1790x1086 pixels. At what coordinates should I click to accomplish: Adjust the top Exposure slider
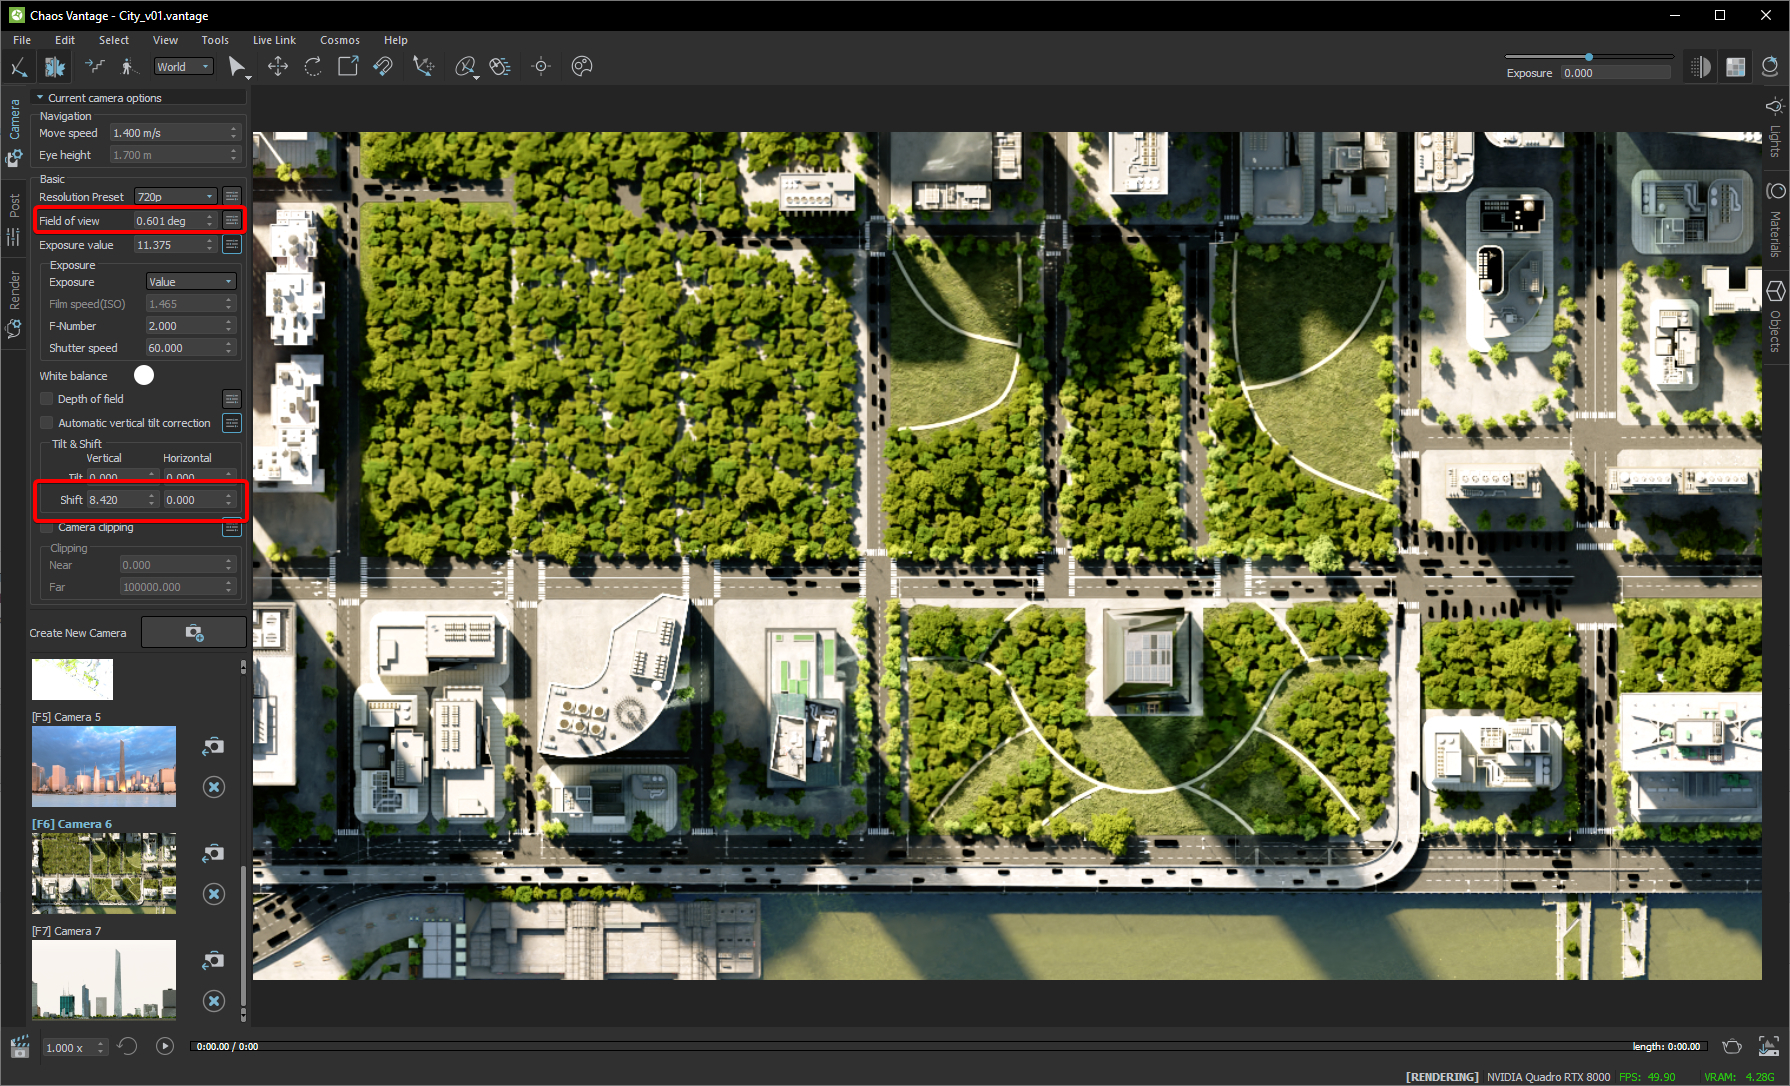1588,57
